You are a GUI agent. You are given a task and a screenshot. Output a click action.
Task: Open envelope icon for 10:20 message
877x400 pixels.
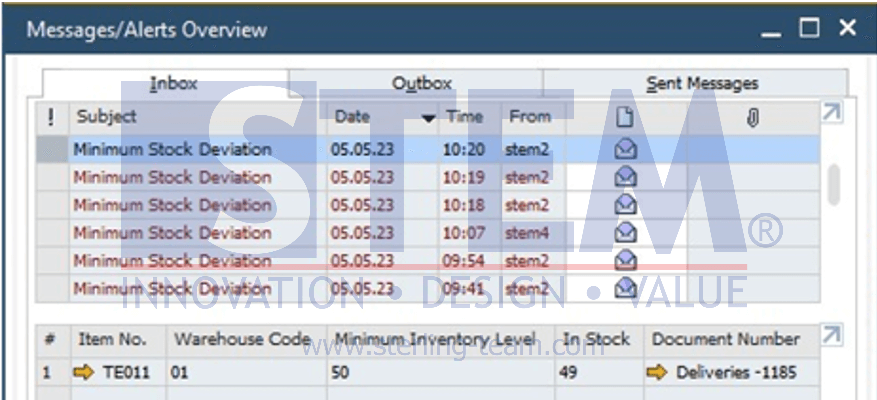625,149
